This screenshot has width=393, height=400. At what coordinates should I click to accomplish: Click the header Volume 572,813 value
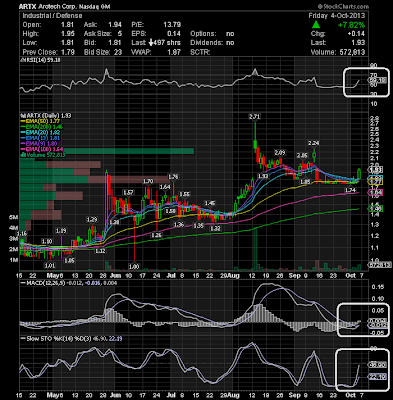pos(351,52)
